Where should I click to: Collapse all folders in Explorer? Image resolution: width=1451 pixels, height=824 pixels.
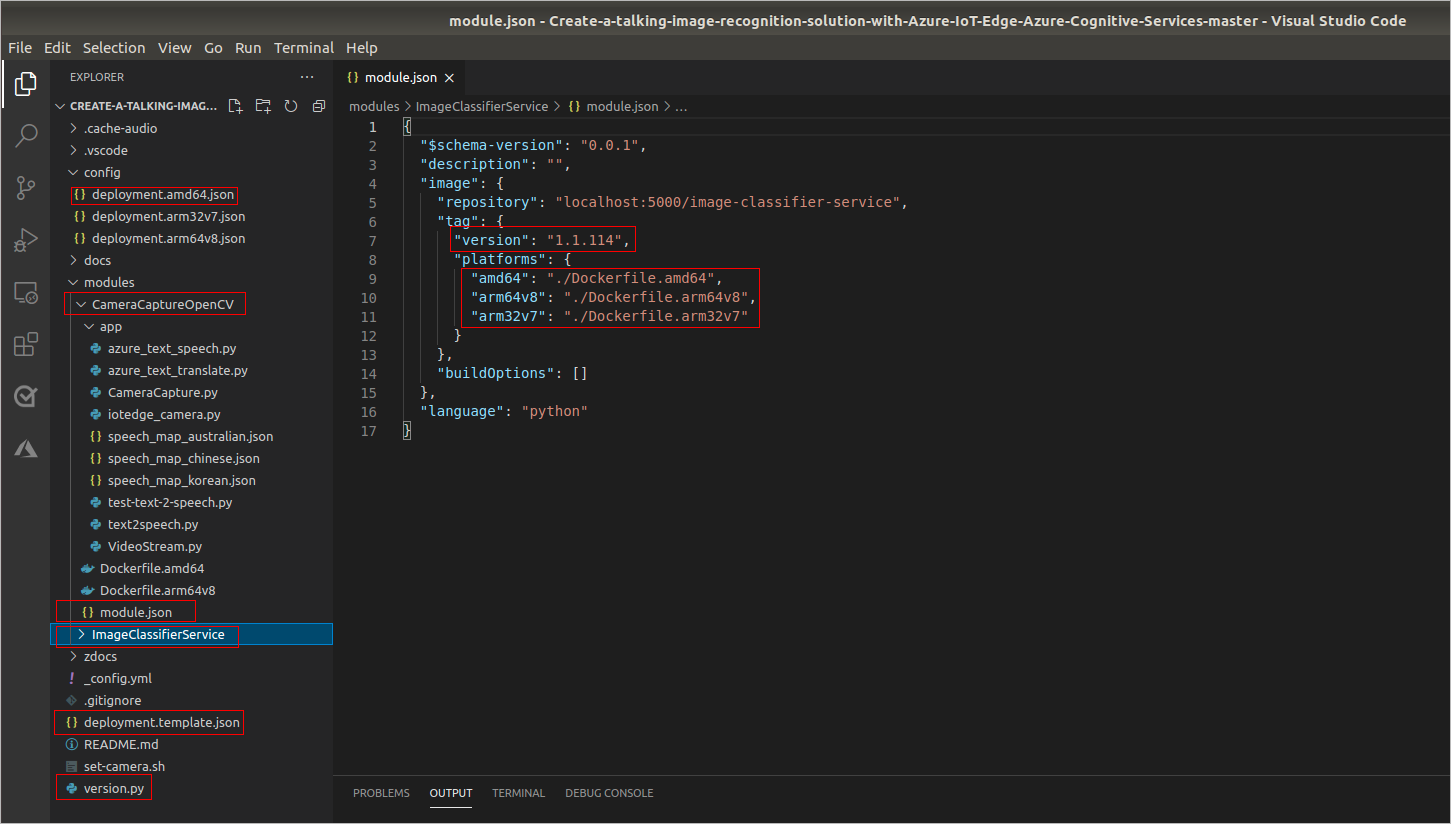319,106
